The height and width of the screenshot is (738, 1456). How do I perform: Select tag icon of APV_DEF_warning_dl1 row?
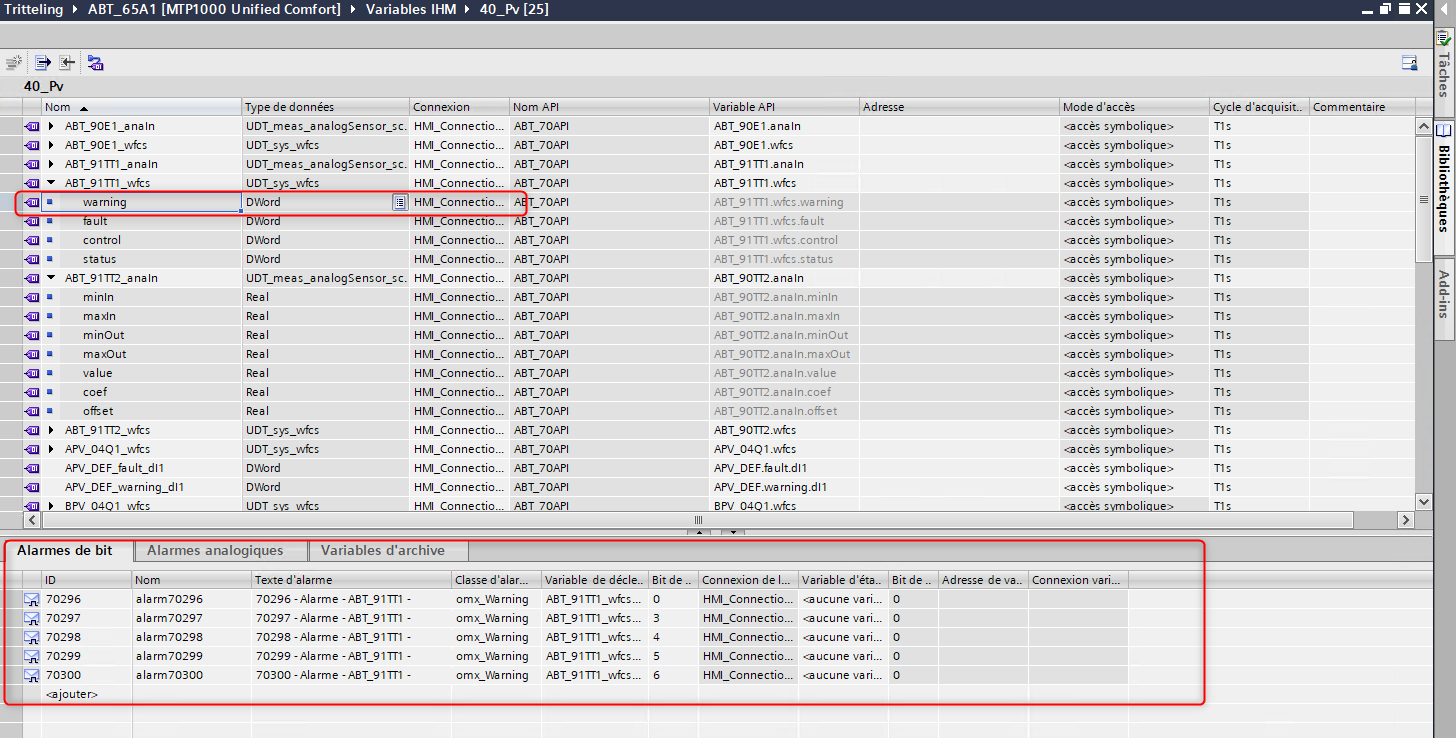coord(32,487)
